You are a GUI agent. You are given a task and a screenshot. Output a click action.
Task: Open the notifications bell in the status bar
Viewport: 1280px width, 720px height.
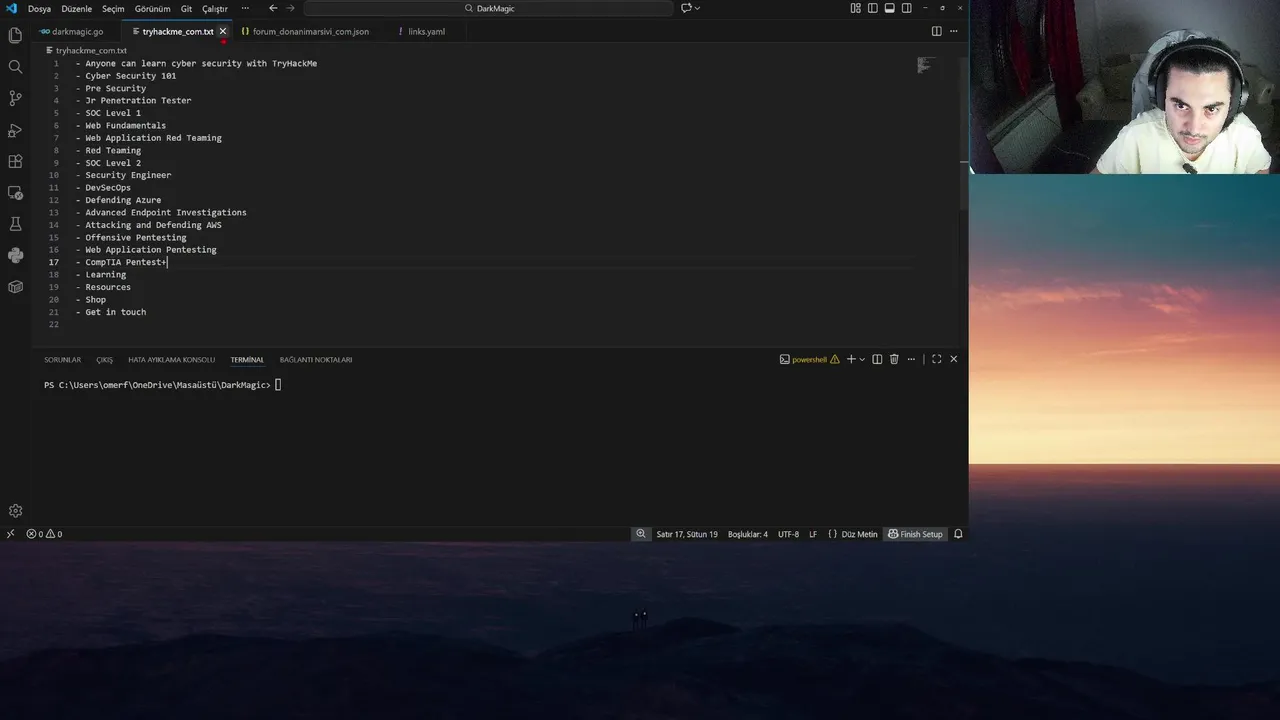[x=958, y=534]
